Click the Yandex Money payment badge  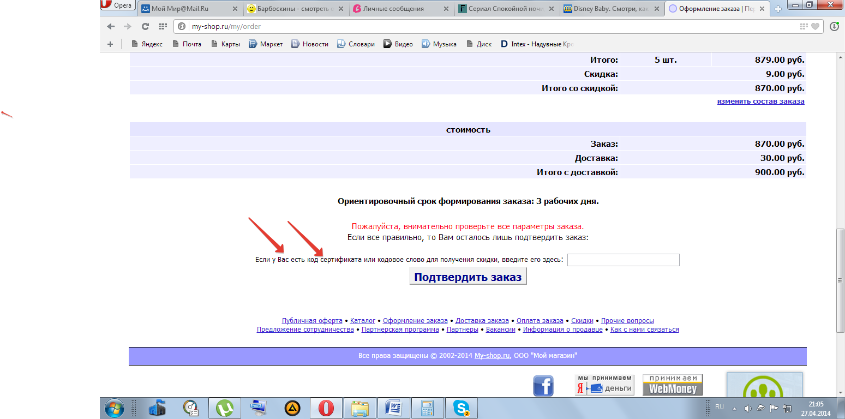606,384
